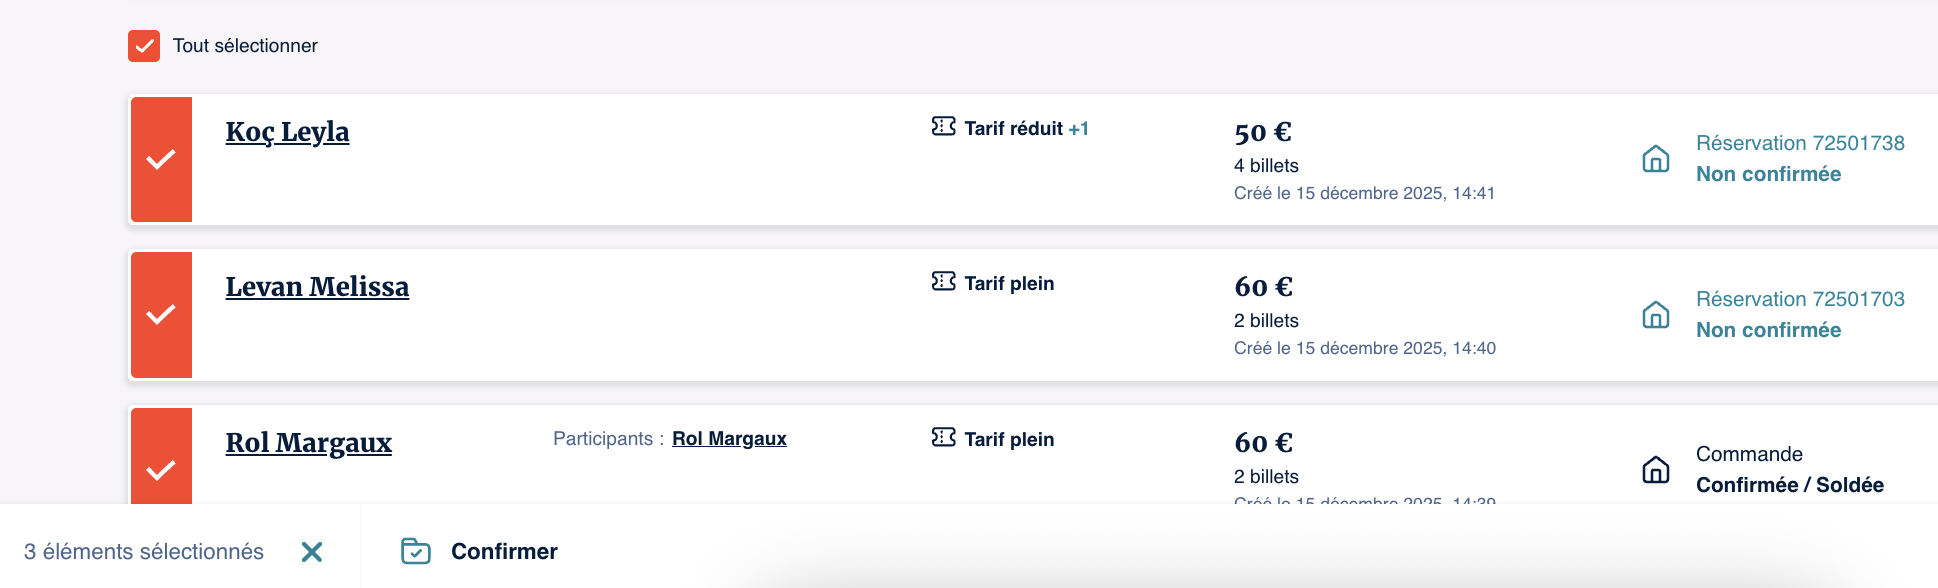Open participant Rol Margaux link

729,439
